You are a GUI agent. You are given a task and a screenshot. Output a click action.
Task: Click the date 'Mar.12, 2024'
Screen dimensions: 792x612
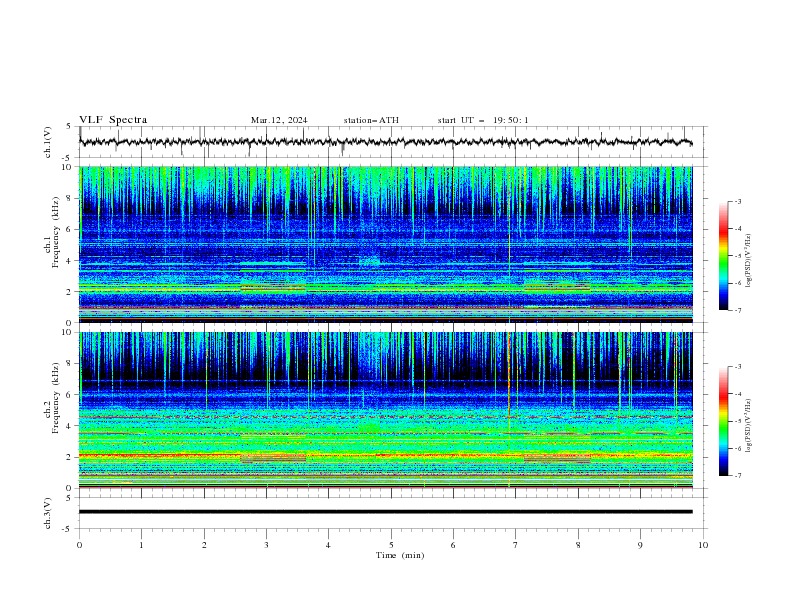click(x=279, y=120)
